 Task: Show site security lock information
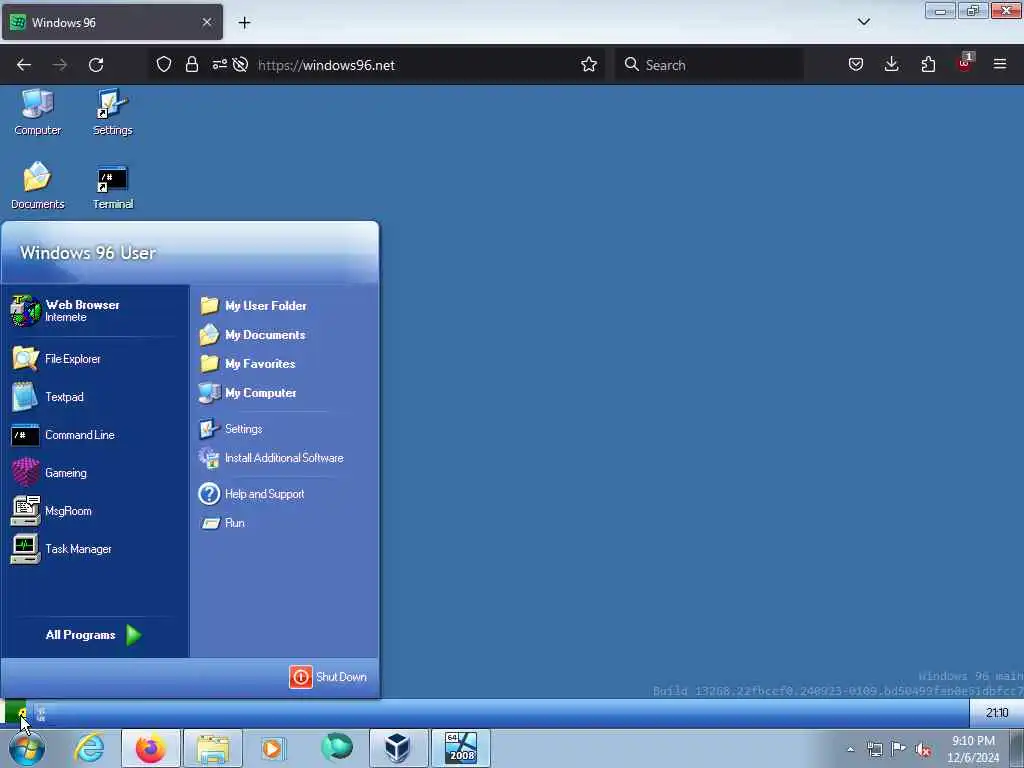point(191,65)
